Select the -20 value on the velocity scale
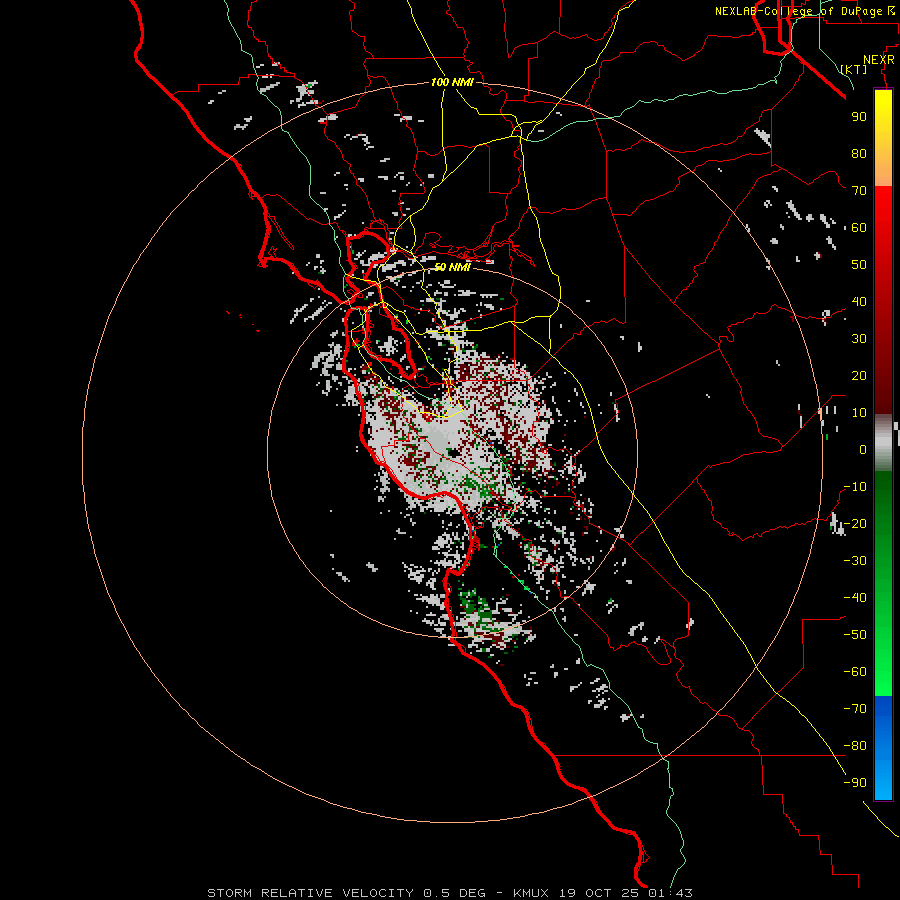Image resolution: width=900 pixels, height=900 pixels. click(x=855, y=524)
